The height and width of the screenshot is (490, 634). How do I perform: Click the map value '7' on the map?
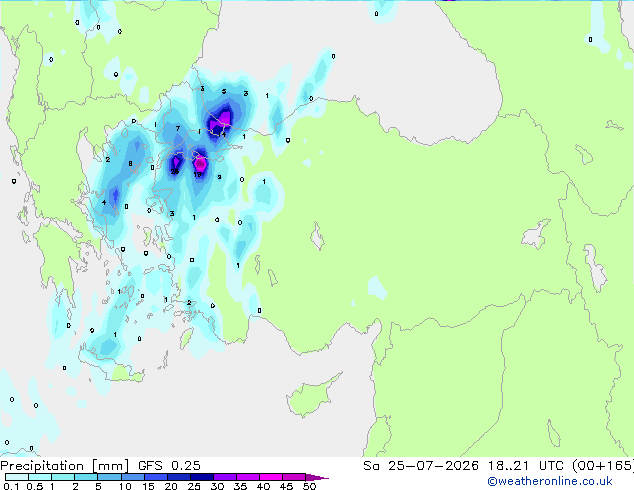point(178,129)
